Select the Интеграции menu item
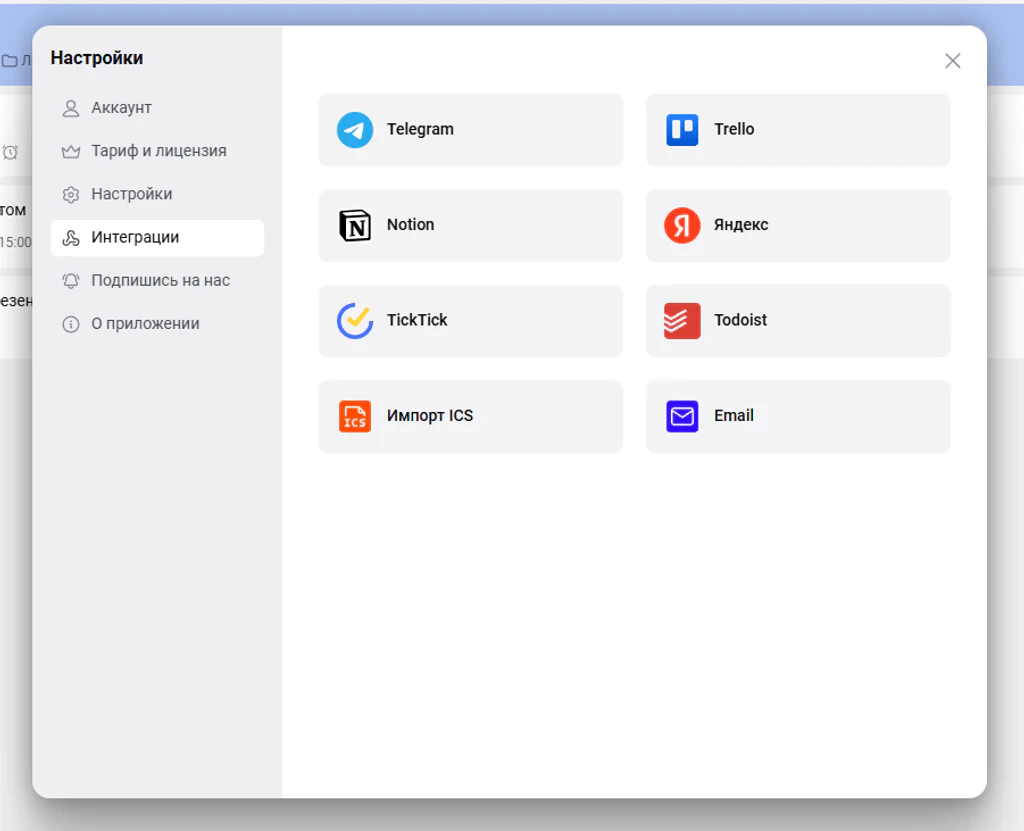The image size is (1024, 831). [x=157, y=238]
